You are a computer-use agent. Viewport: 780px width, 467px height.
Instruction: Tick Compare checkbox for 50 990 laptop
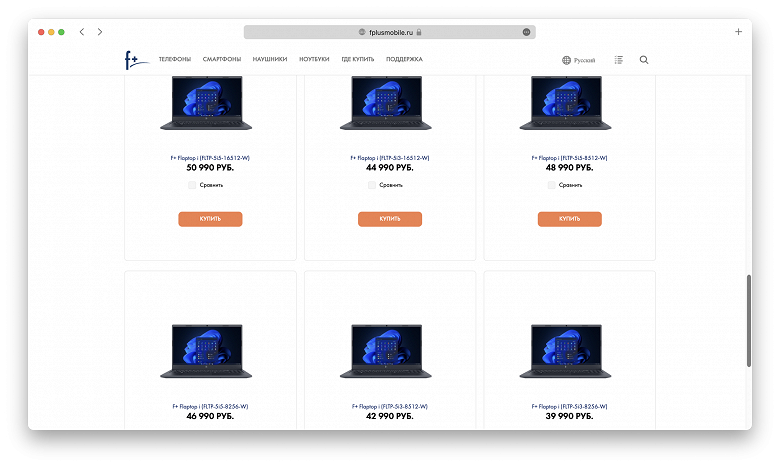tap(192, 185)
